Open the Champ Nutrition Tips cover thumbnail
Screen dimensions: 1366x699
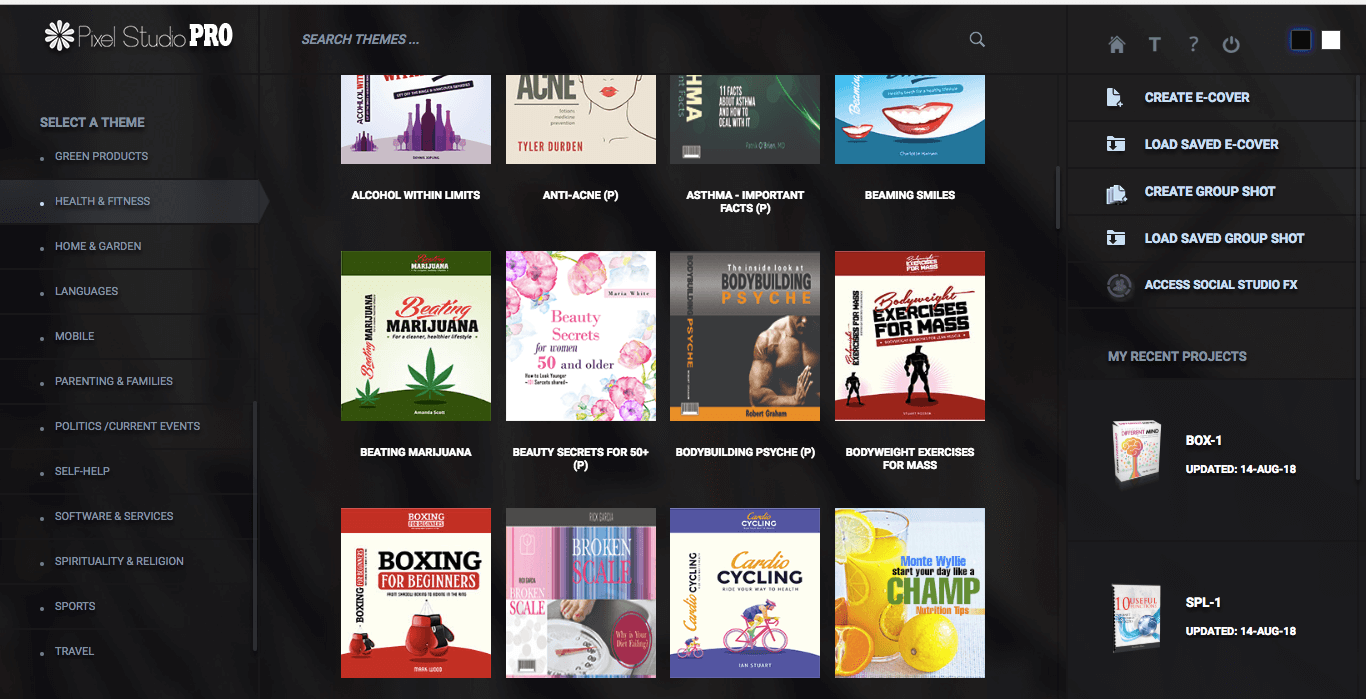pos(910,593)
